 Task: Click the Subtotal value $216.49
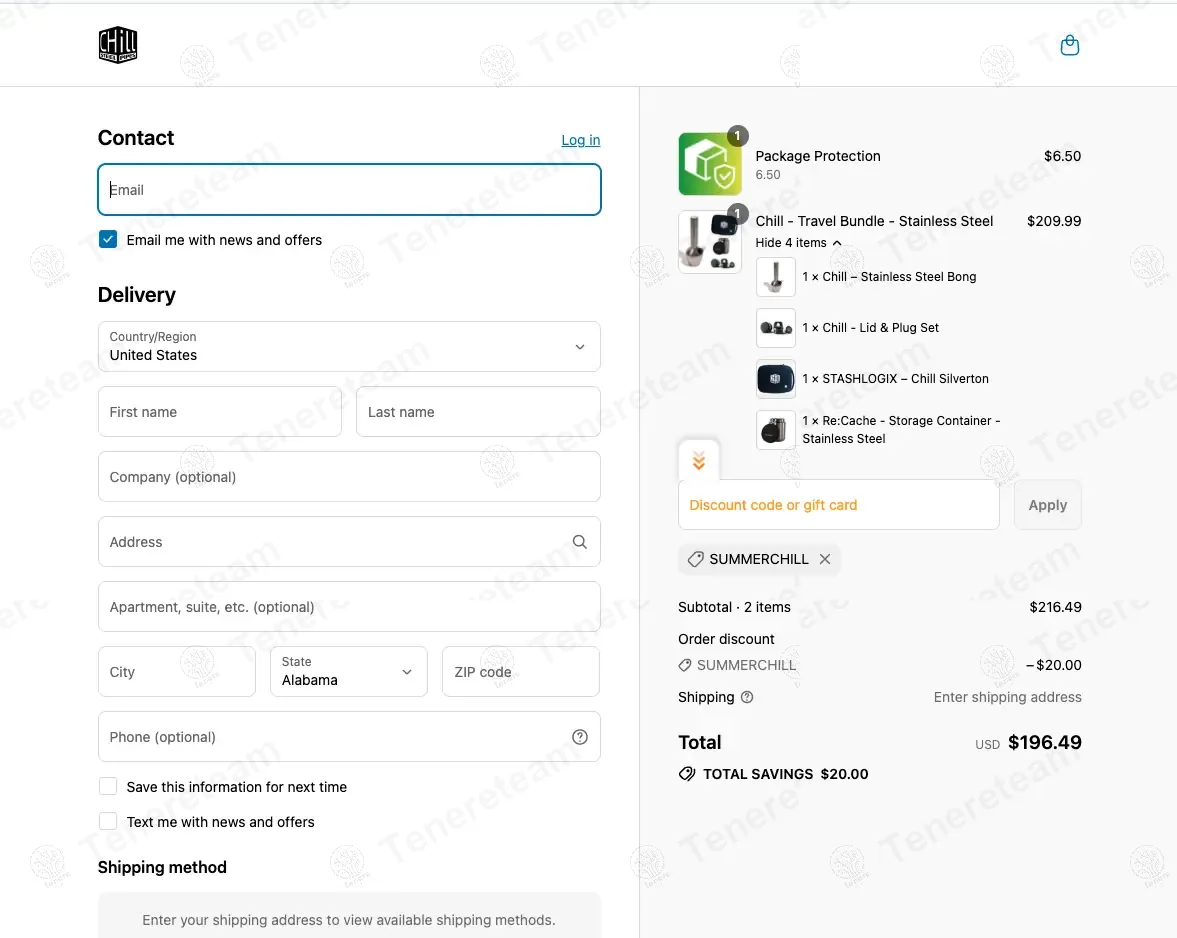point(1055,607)
